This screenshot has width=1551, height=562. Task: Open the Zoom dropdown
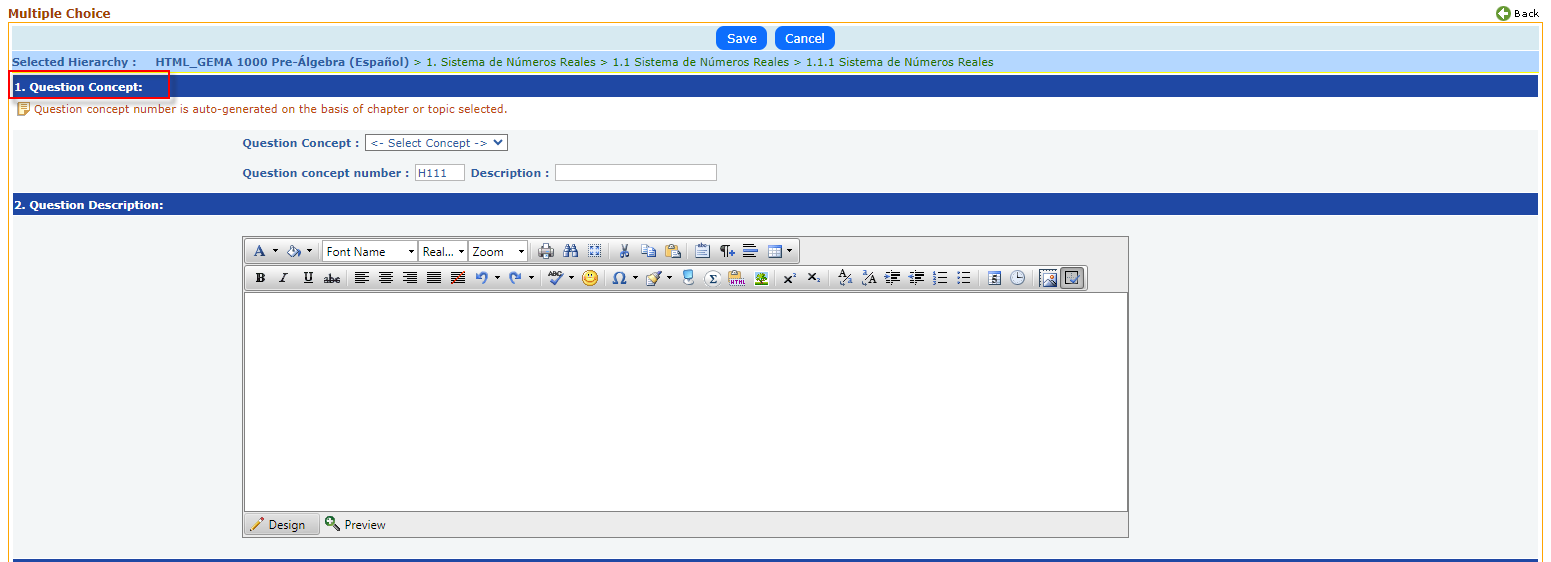[498, 252]
